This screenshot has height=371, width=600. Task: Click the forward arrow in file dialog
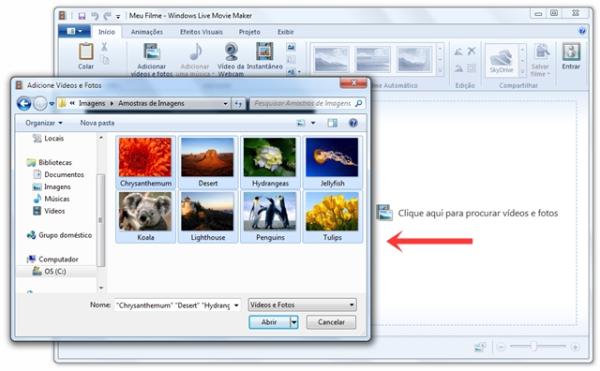(x=40, y=104)
